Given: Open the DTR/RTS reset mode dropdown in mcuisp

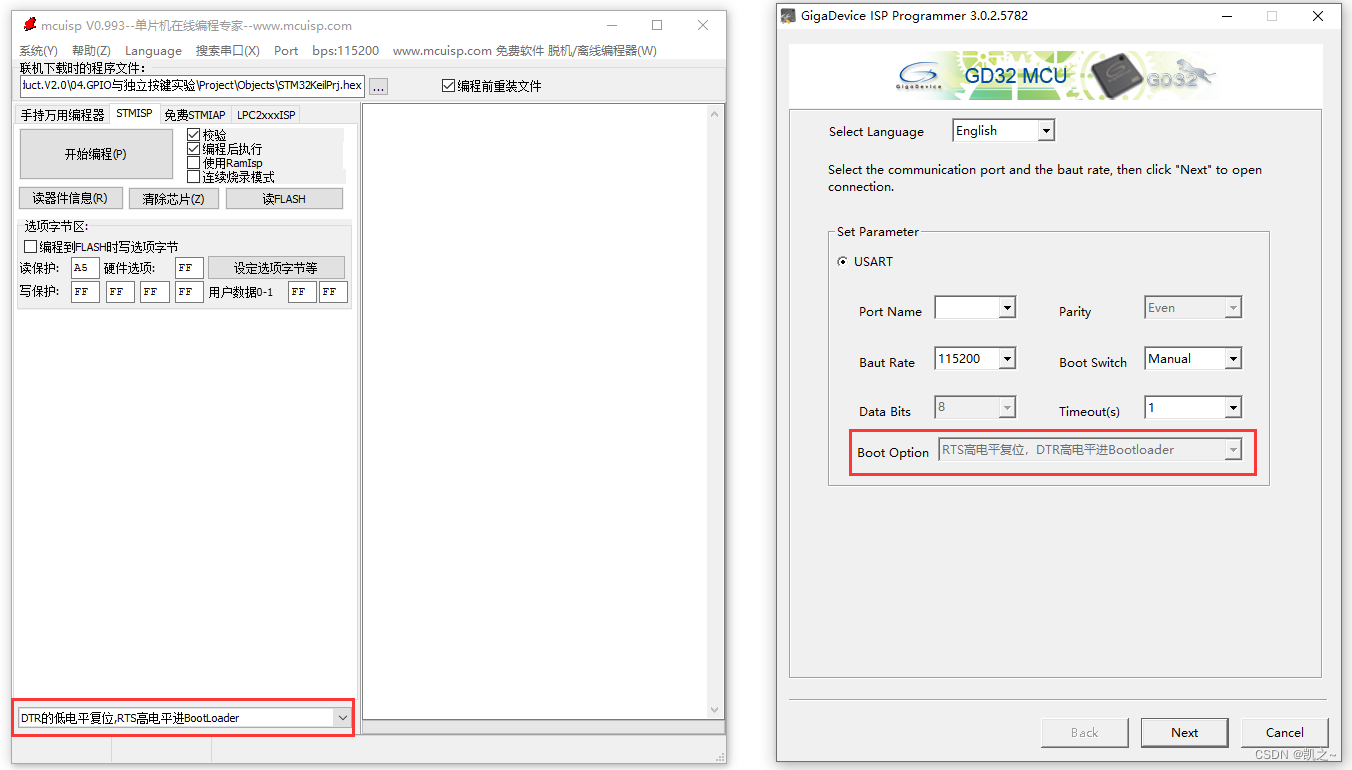Looking at the screenshot, I should pos(184,718).
